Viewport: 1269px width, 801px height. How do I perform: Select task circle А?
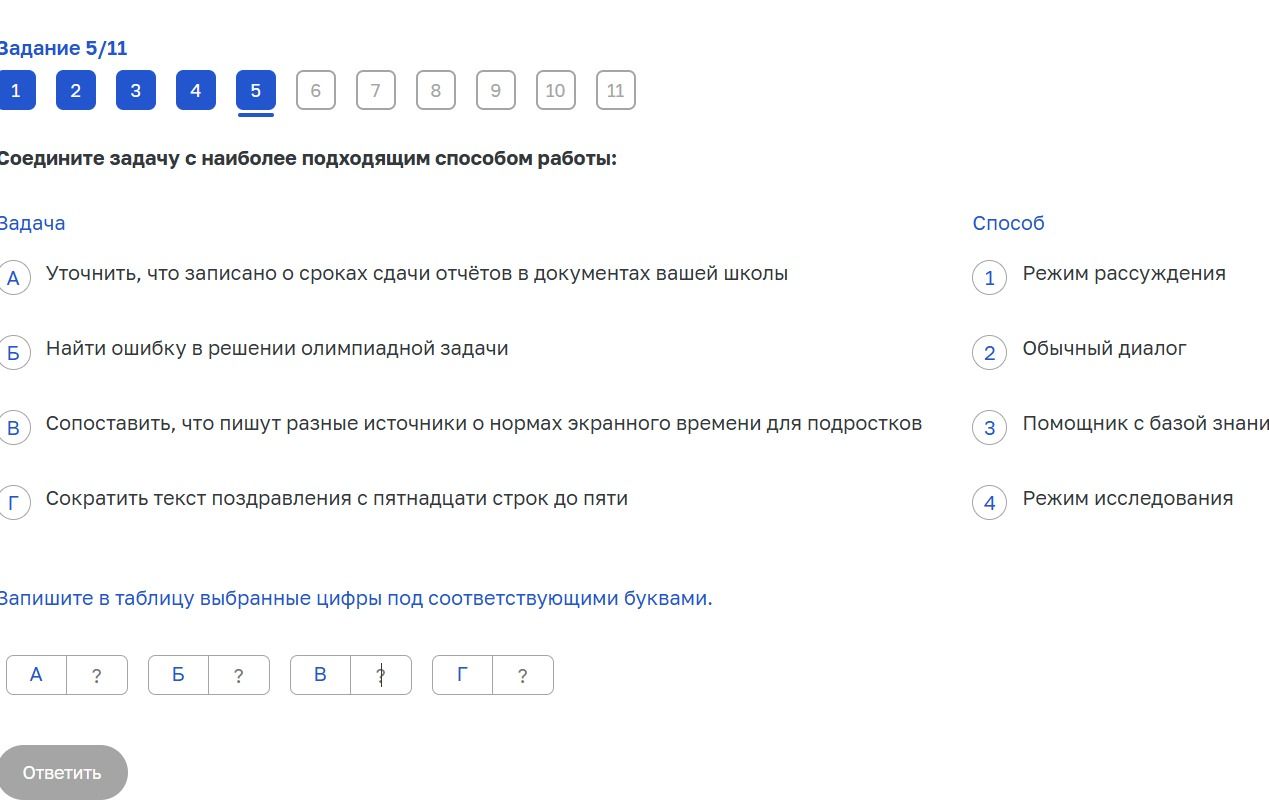click(13, 278)
